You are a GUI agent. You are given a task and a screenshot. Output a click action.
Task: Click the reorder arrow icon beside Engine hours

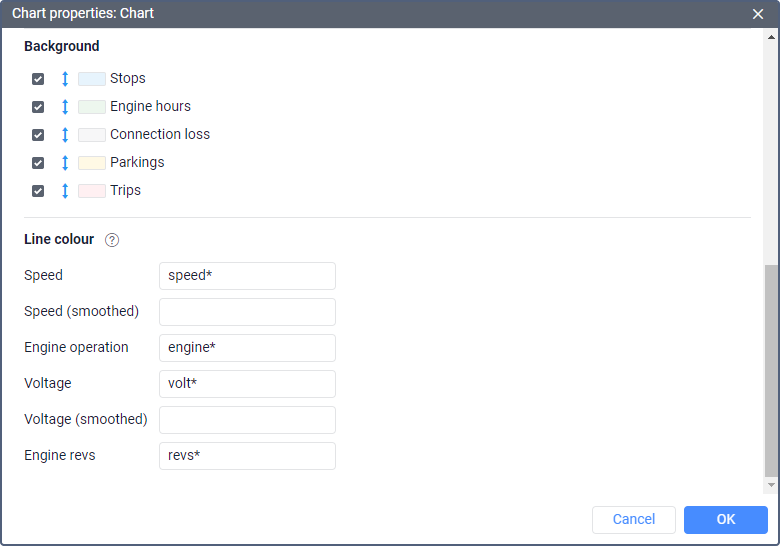pyautogui.click(x=65, y=107)
